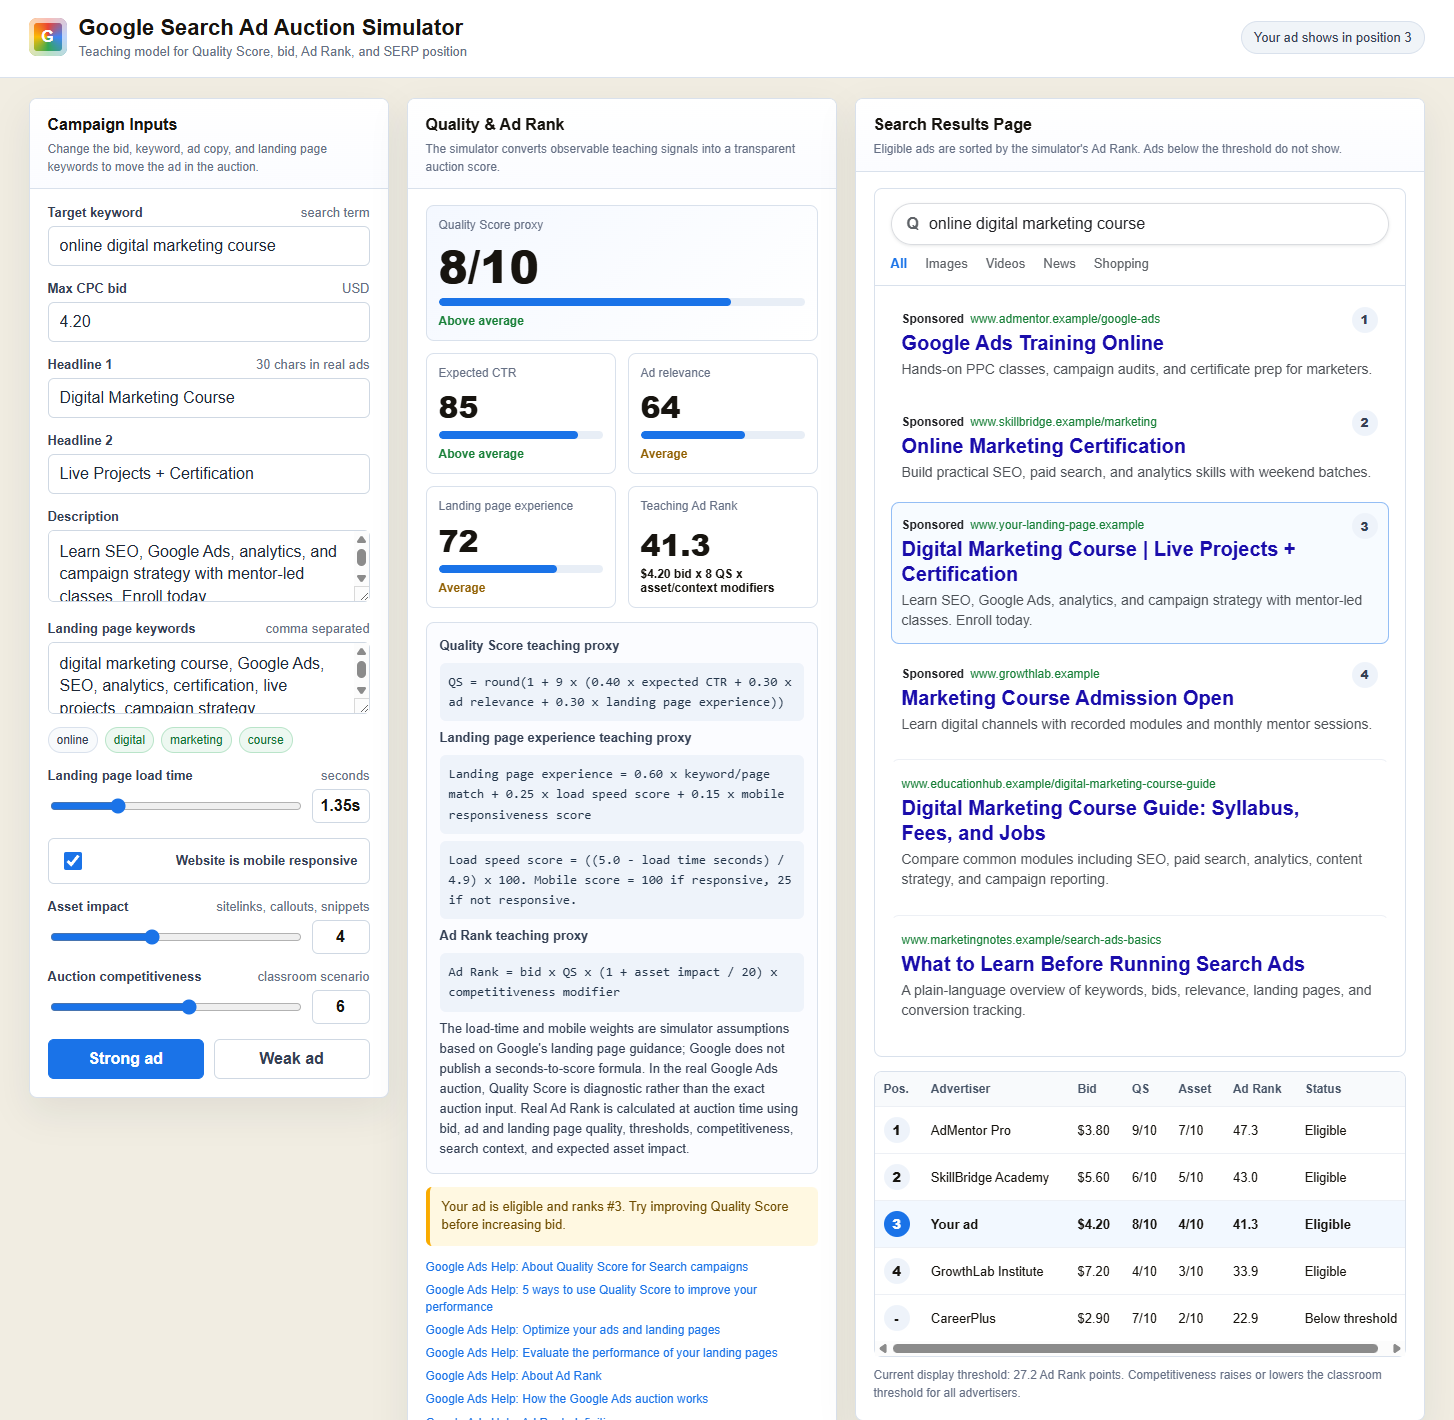Click the 8/10 Quality Score value
Screen dimensions: 1454x1420
click(488, 267)
